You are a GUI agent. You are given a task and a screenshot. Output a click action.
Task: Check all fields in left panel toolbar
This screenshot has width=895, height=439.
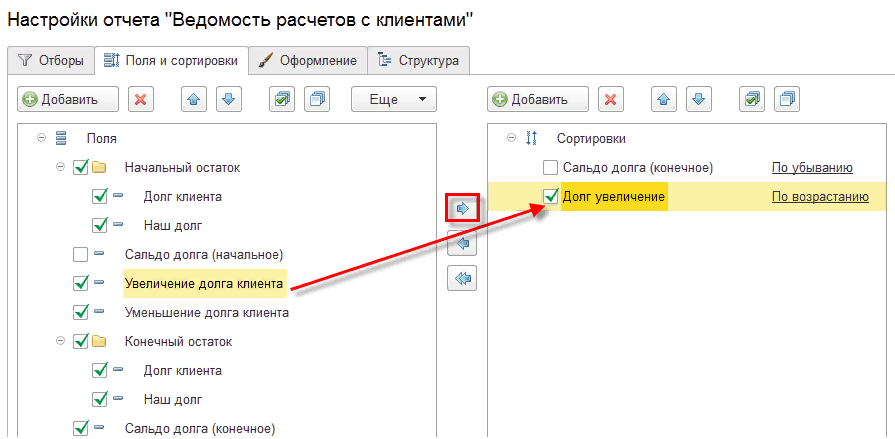click(282, 99)
